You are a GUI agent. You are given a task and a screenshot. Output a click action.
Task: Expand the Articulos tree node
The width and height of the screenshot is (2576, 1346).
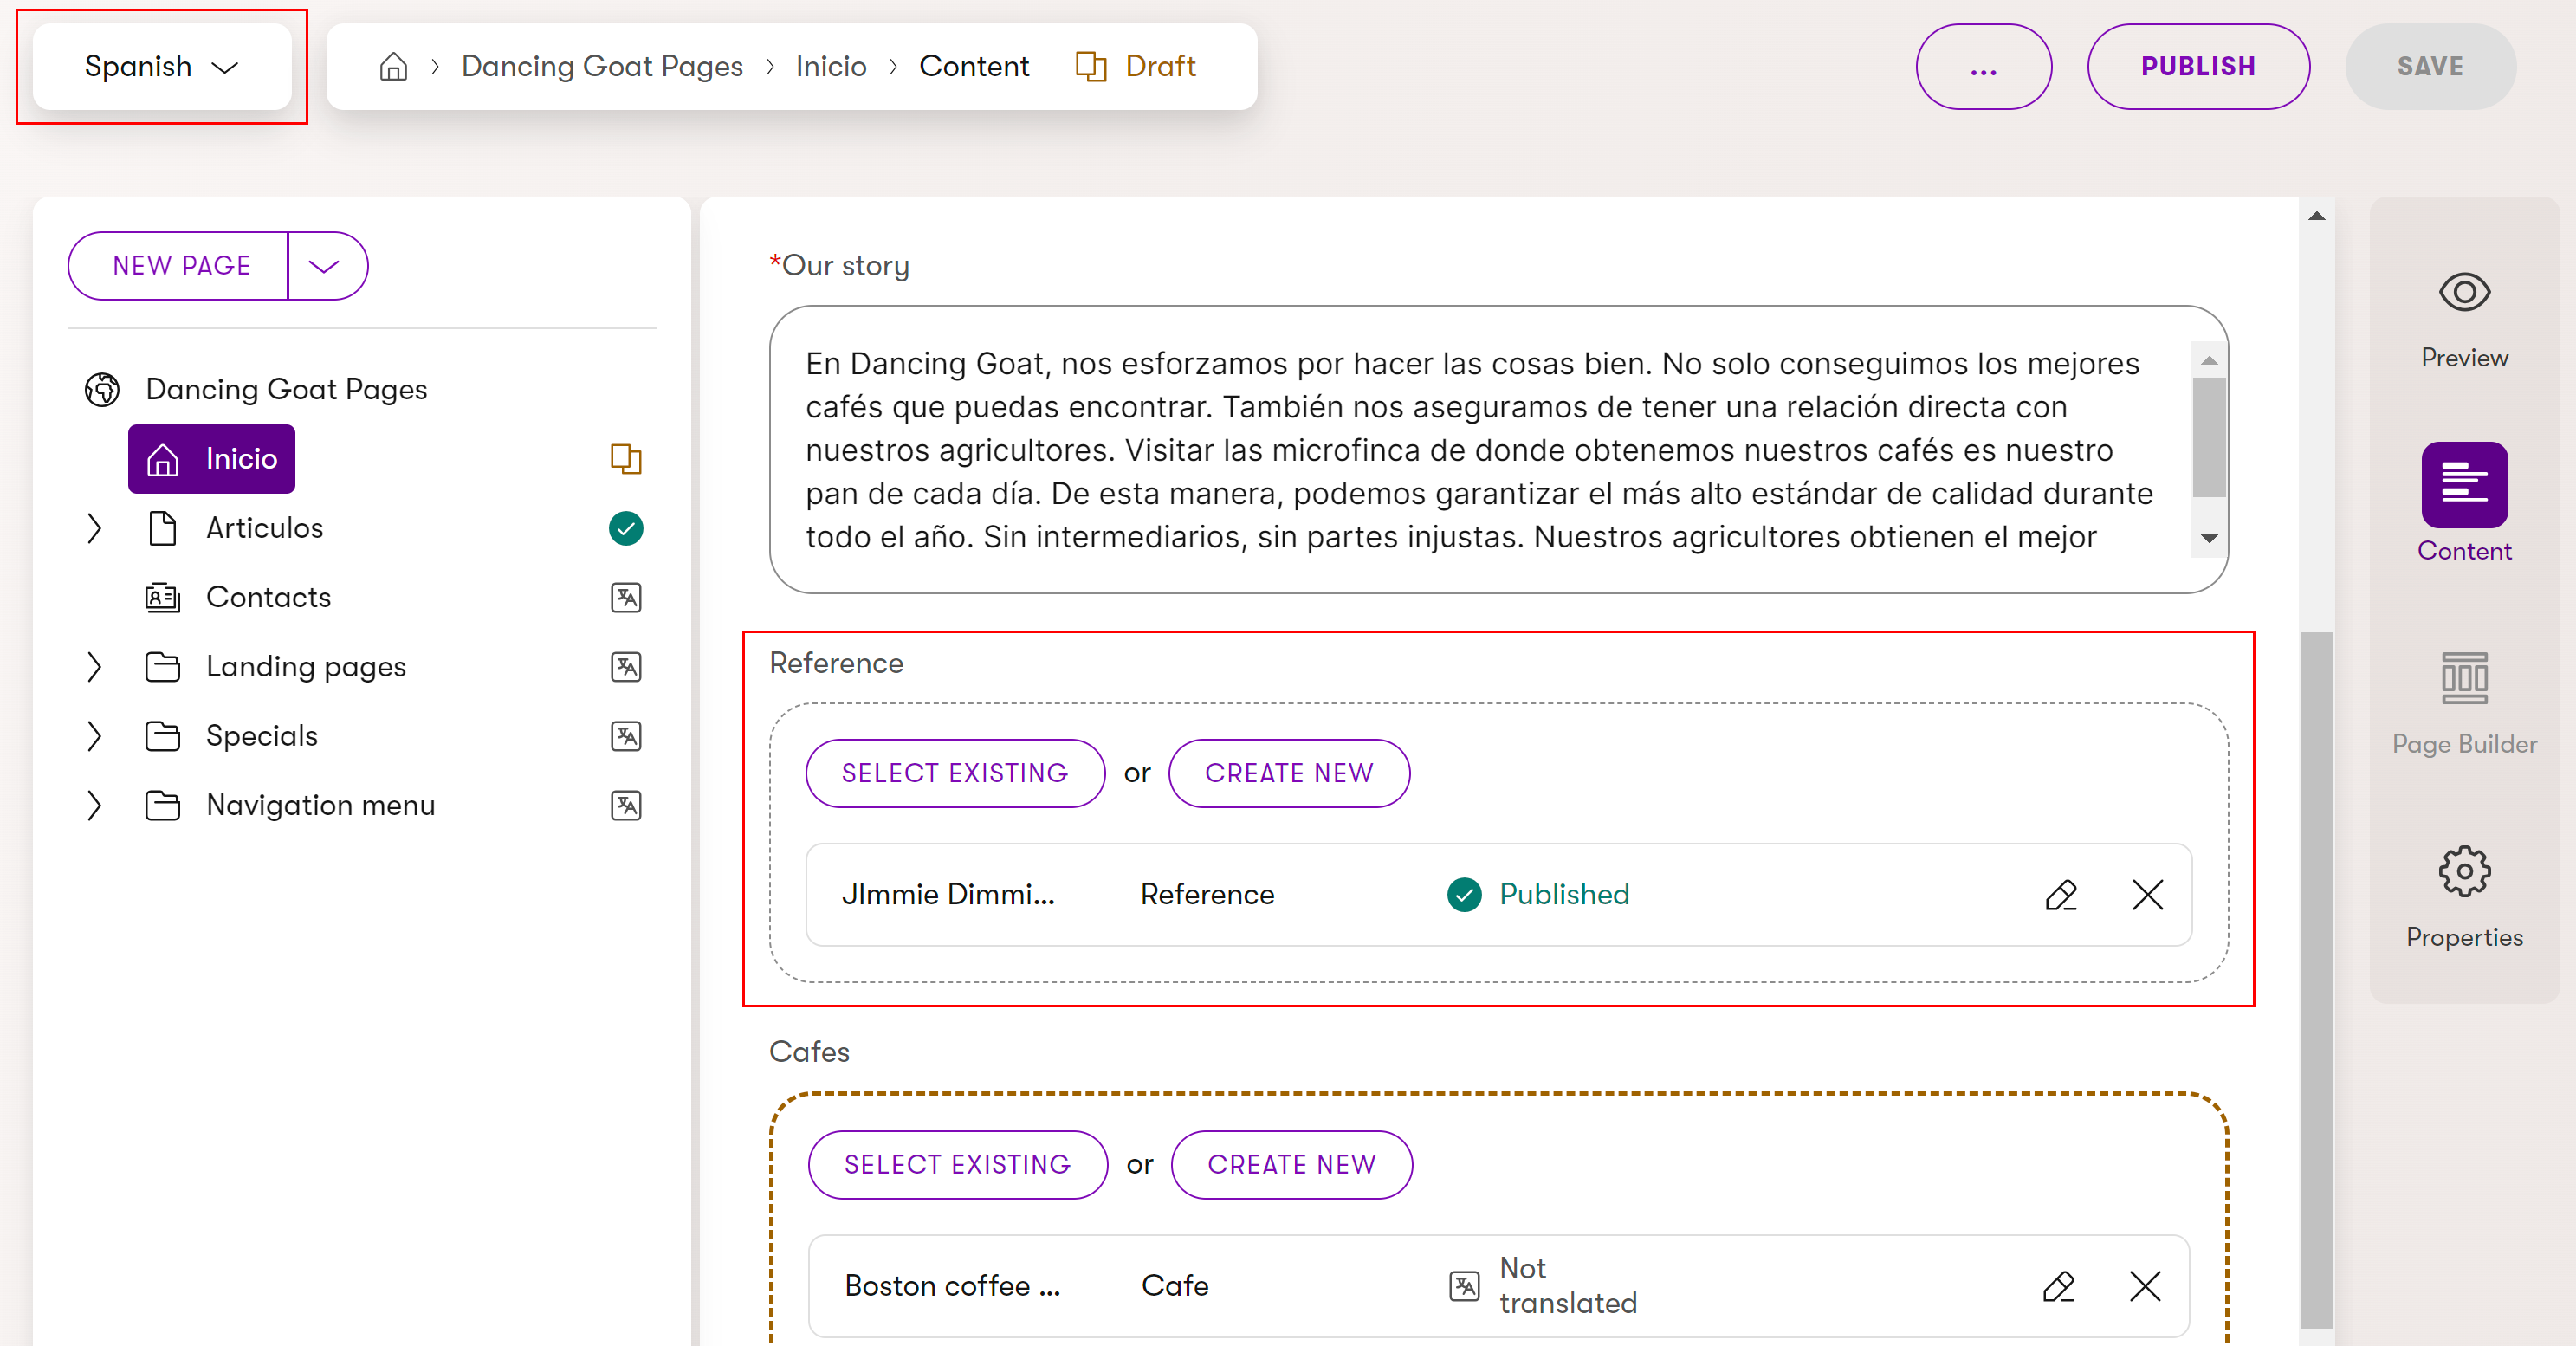94,528
